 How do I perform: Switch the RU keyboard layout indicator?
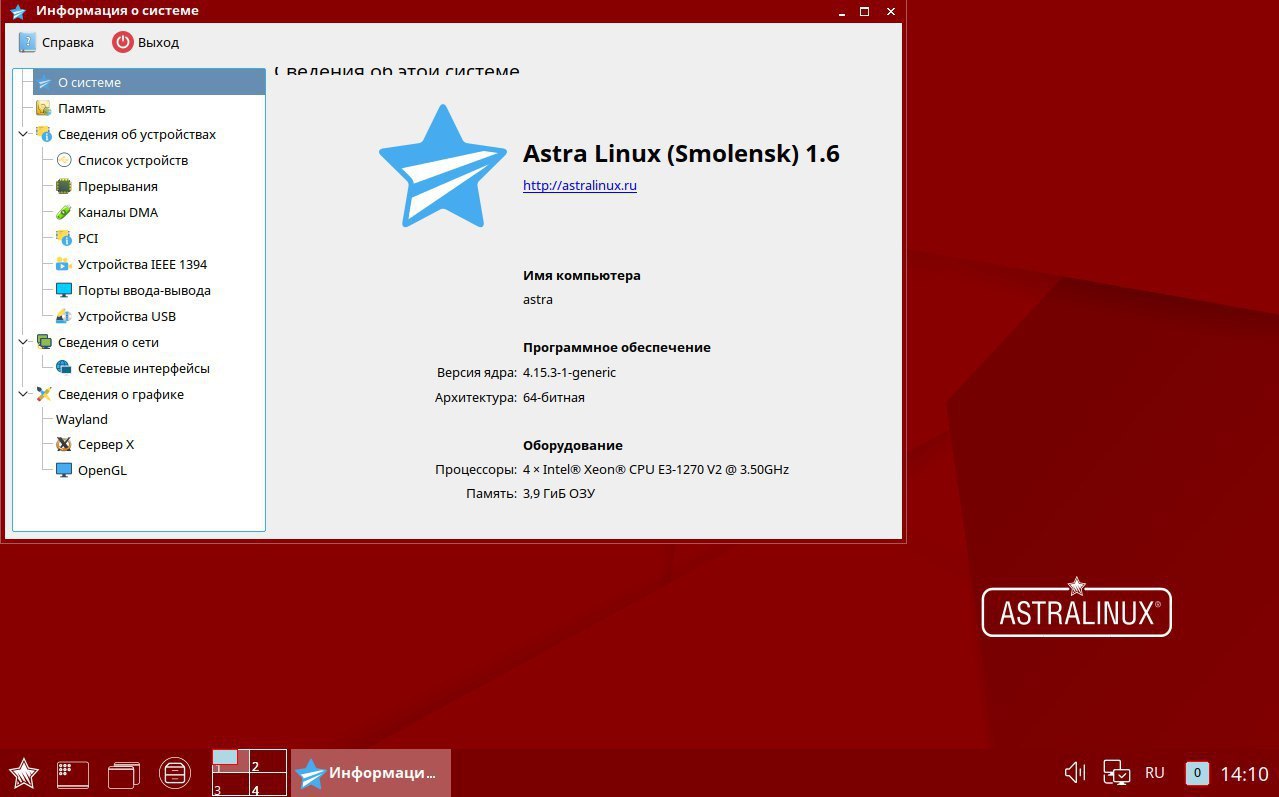pos(1155,773)
